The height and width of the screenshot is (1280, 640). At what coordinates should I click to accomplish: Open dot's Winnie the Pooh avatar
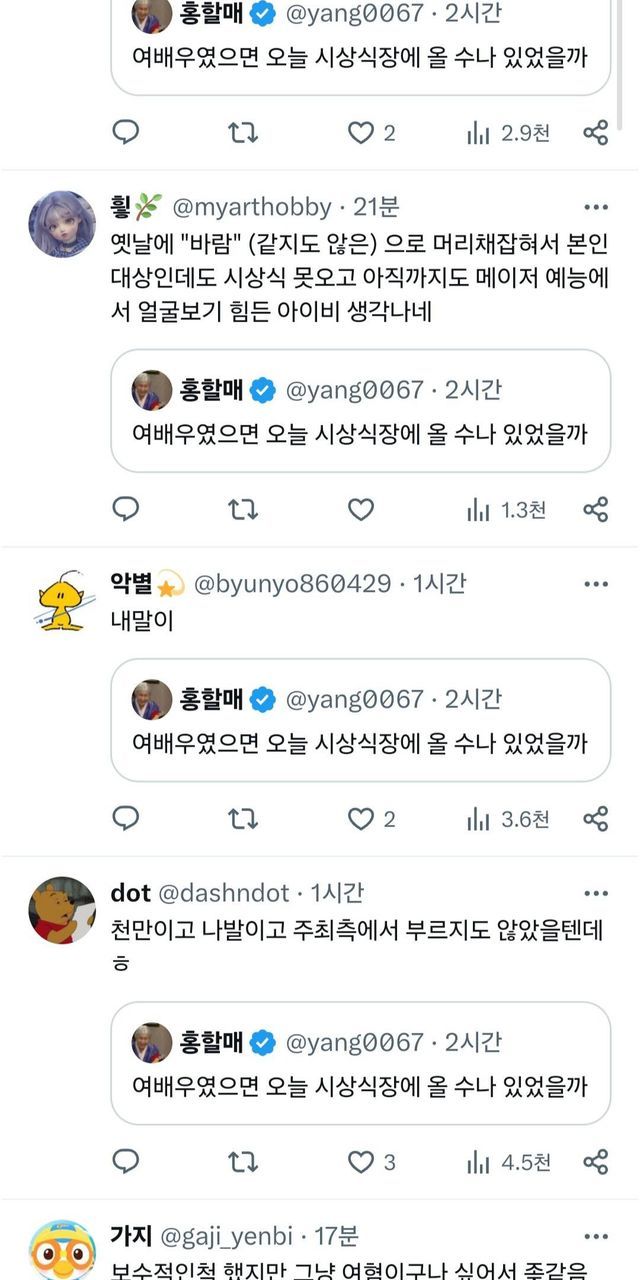click(x=62, y=912)
